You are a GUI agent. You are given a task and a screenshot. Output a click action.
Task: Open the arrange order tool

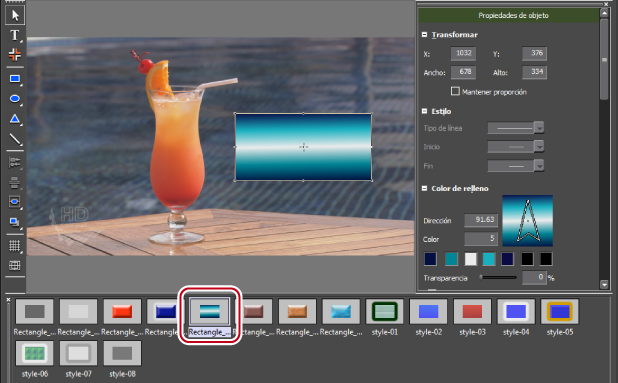point(15,222)
